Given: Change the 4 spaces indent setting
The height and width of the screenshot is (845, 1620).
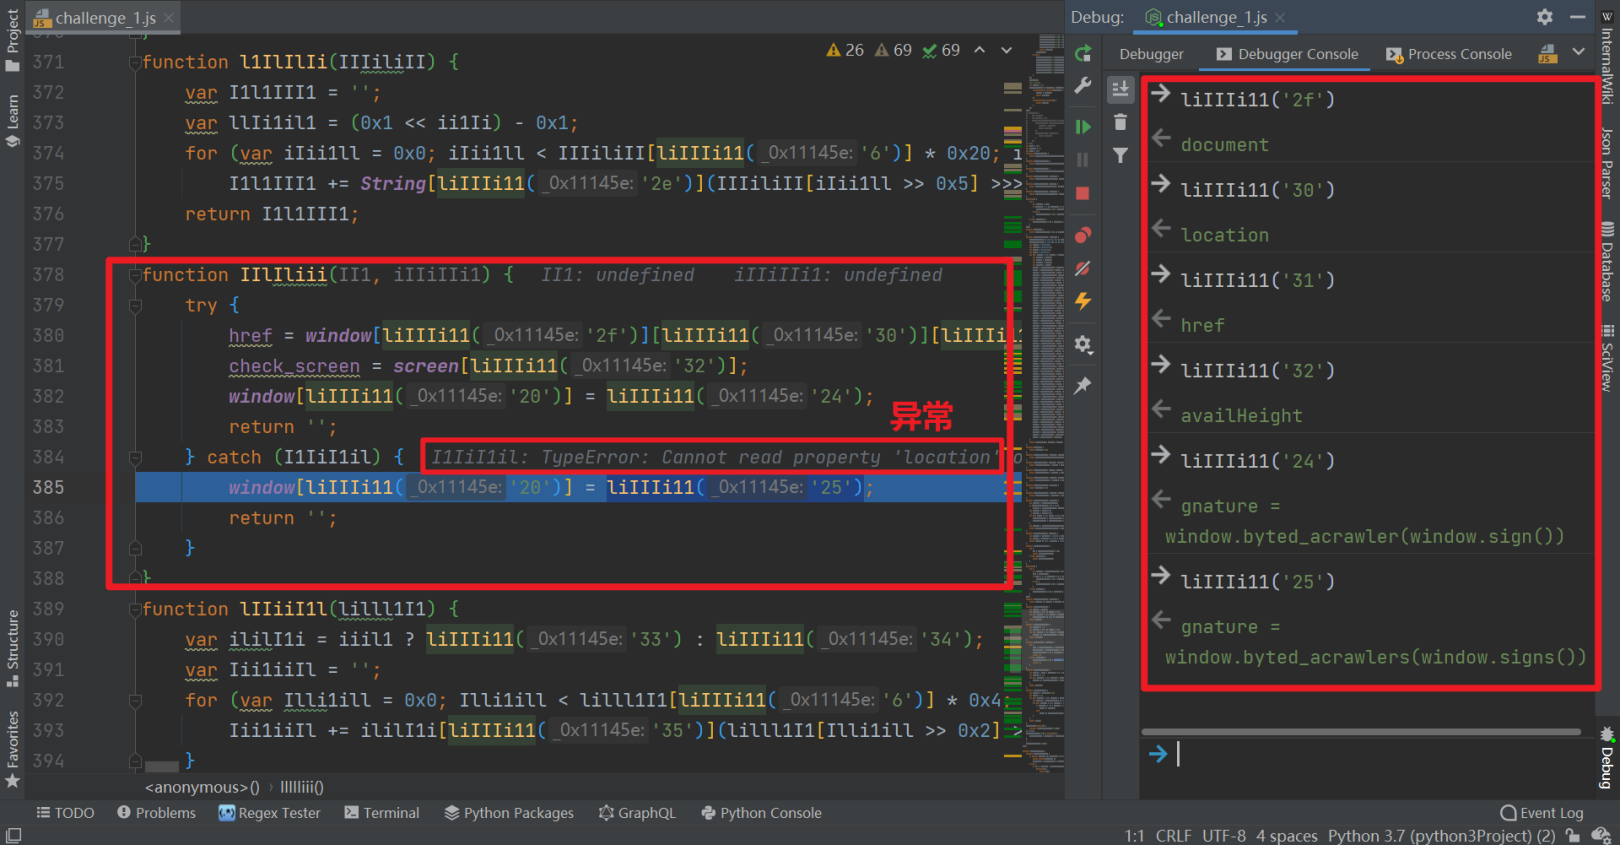Looking at the screenshot, I should coord(1286,836).
